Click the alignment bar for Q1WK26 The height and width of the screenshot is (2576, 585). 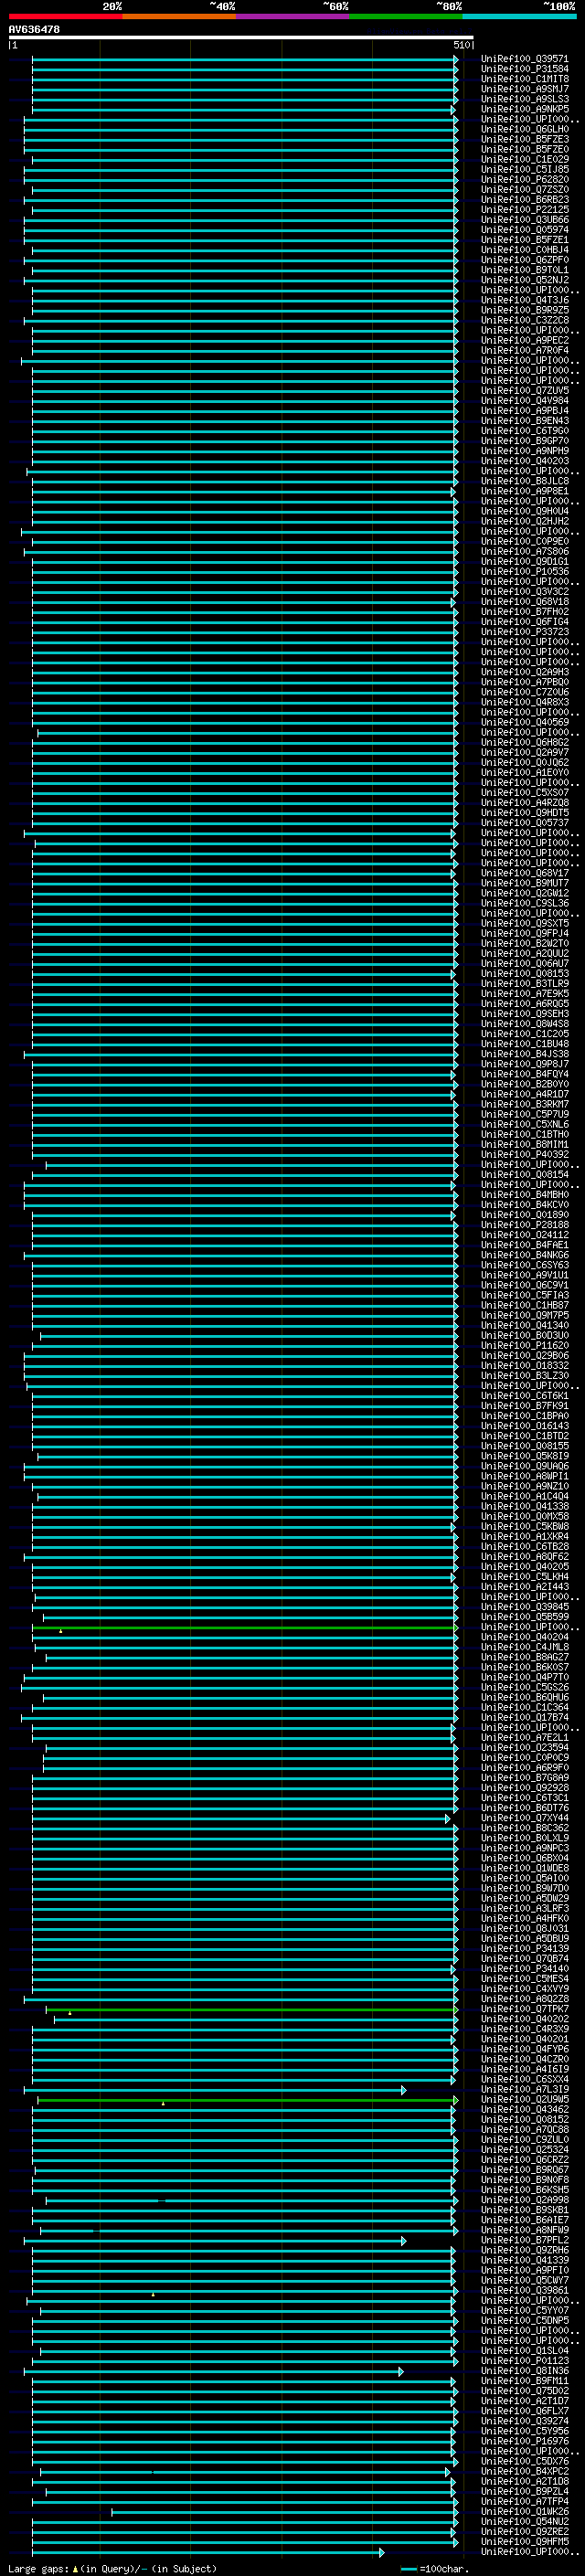coord(285,2512)
